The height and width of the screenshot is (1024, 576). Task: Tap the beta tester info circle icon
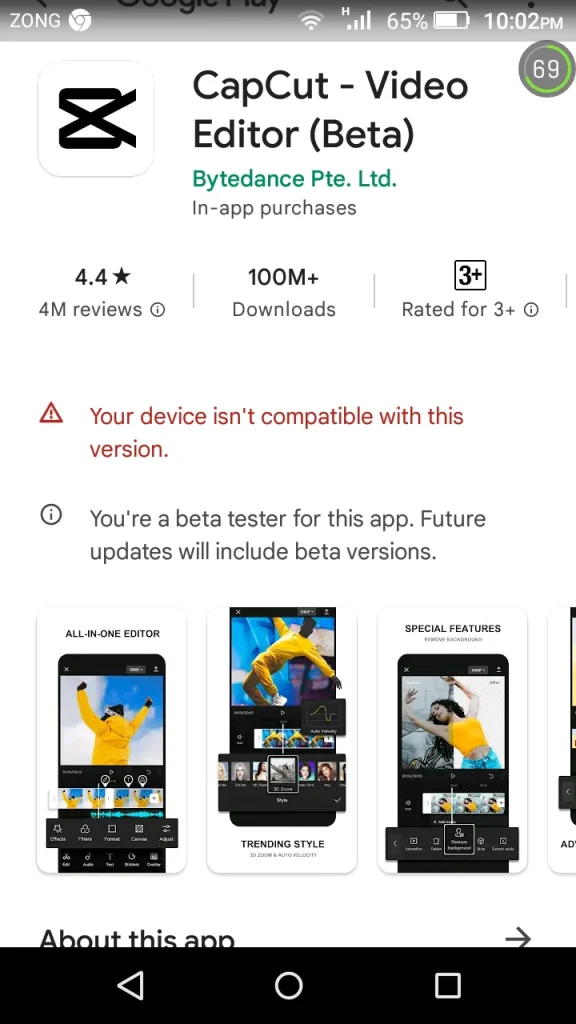coord(51,515)
